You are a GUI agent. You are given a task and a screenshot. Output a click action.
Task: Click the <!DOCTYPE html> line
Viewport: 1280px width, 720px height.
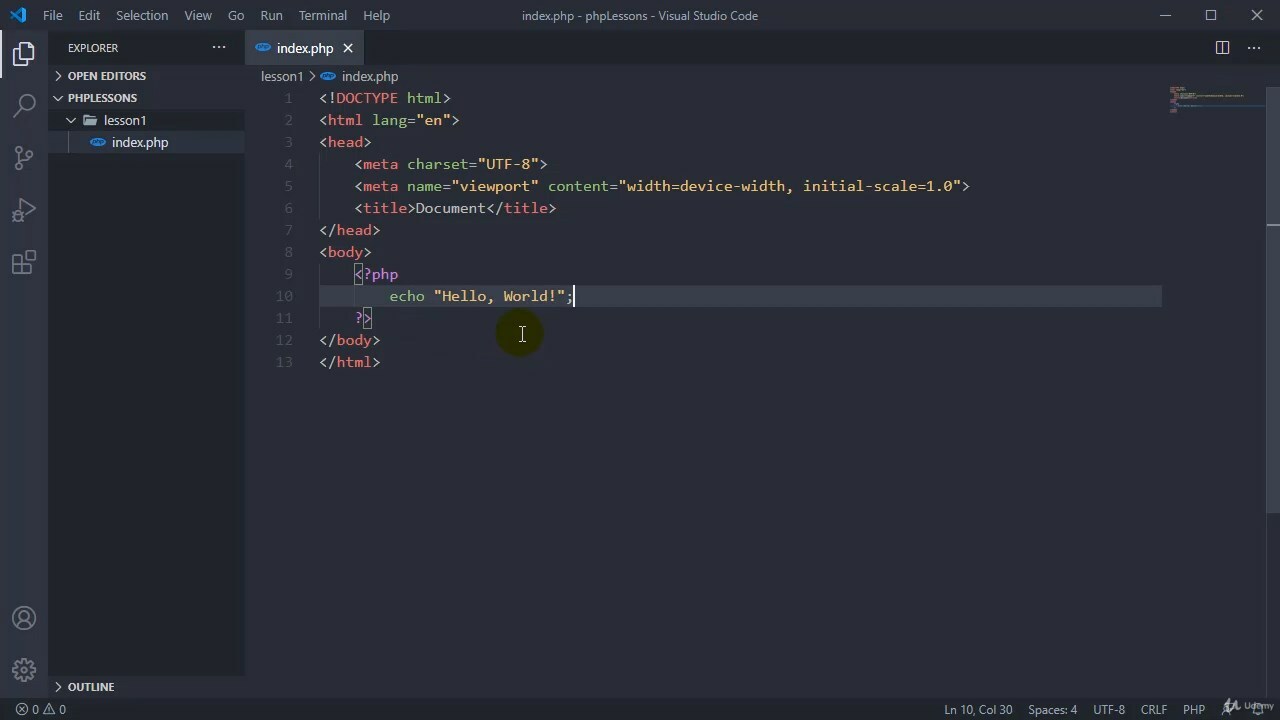coord(385,98)
